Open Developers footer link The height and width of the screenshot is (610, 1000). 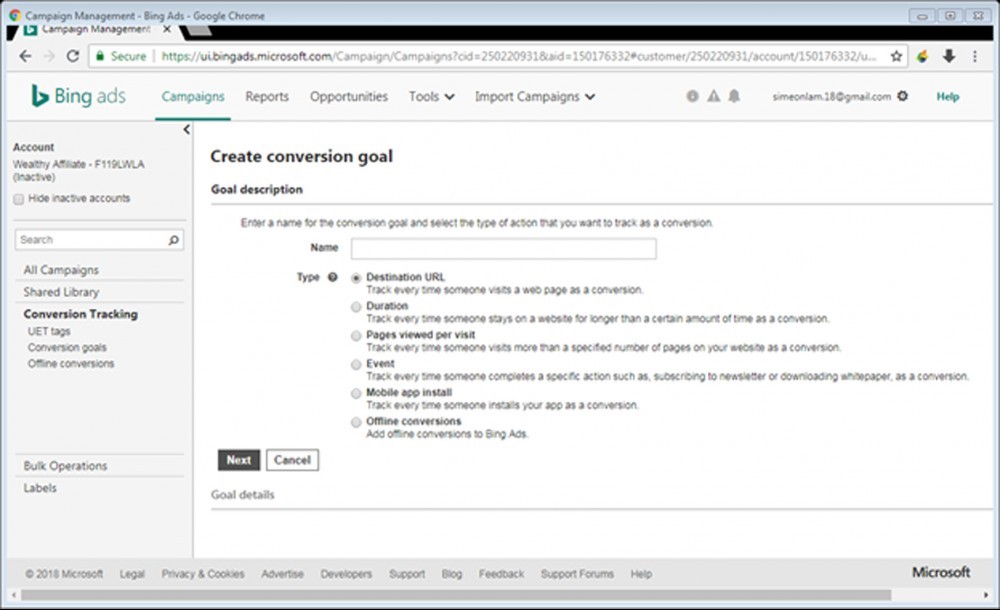pos(346,574)
